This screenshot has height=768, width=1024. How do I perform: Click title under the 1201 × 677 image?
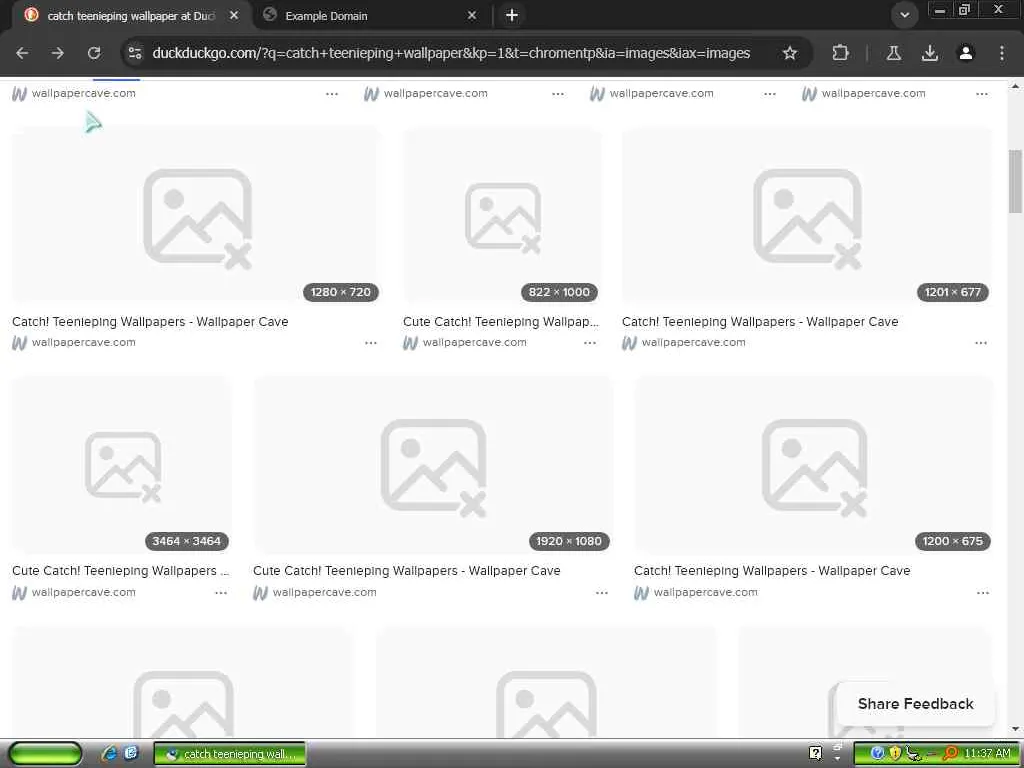[x=760, y=321]
